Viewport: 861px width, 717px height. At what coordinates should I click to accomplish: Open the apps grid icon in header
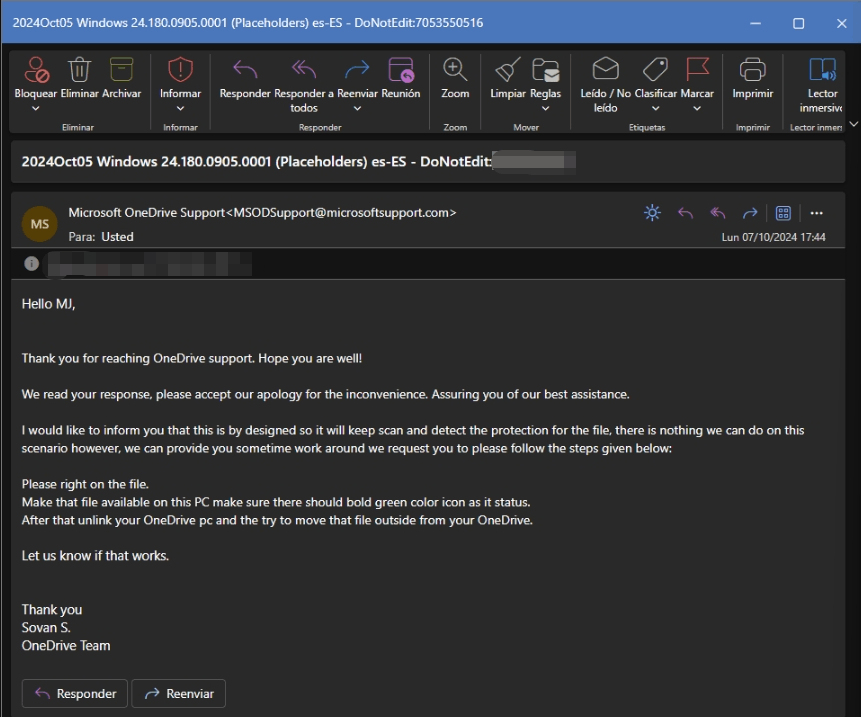coord(783,213)
